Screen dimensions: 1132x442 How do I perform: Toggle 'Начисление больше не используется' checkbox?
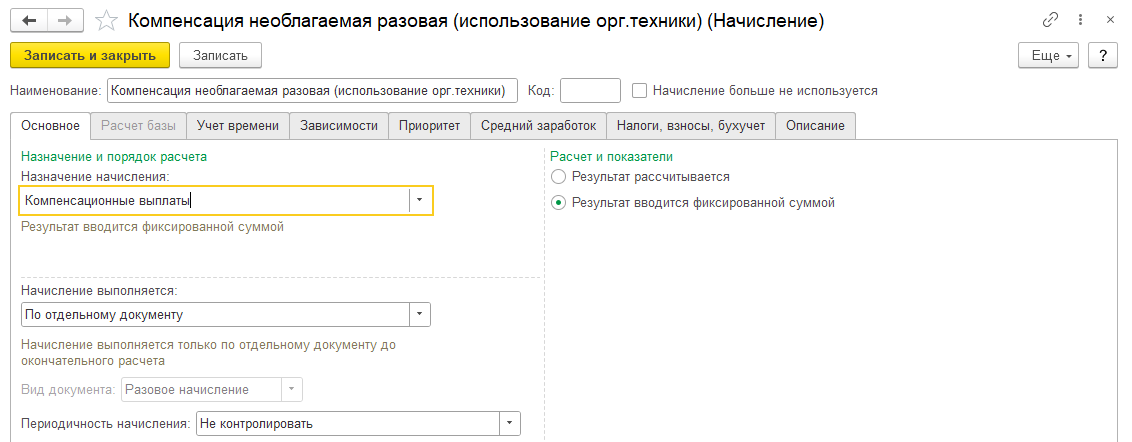[x=638, y=91]
